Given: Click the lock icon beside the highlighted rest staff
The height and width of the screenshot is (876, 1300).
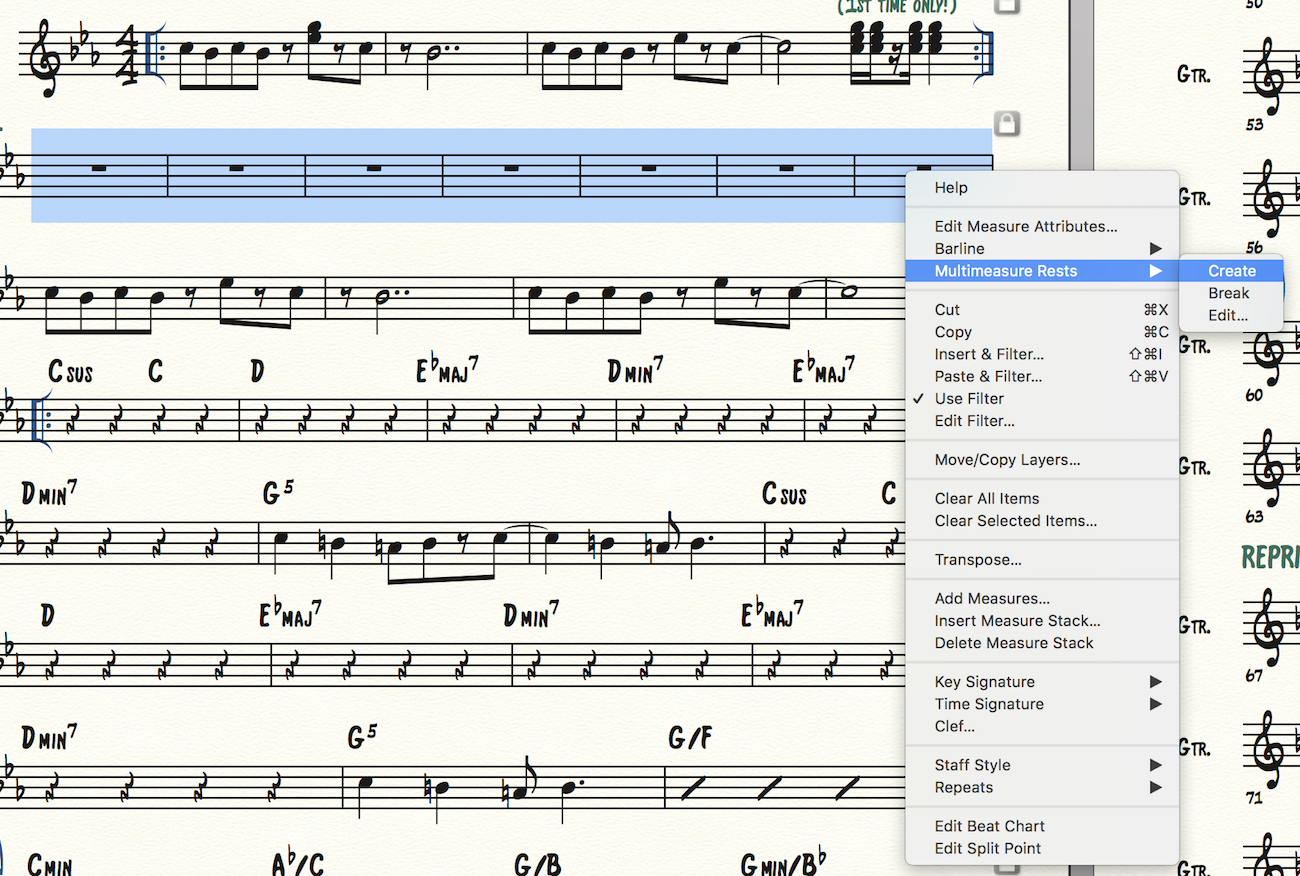Looking at the screenshot, I should point(1007,124).
